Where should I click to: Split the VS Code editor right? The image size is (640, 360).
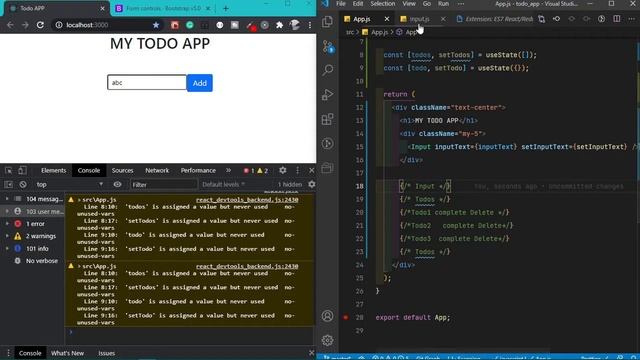point(617,19)
